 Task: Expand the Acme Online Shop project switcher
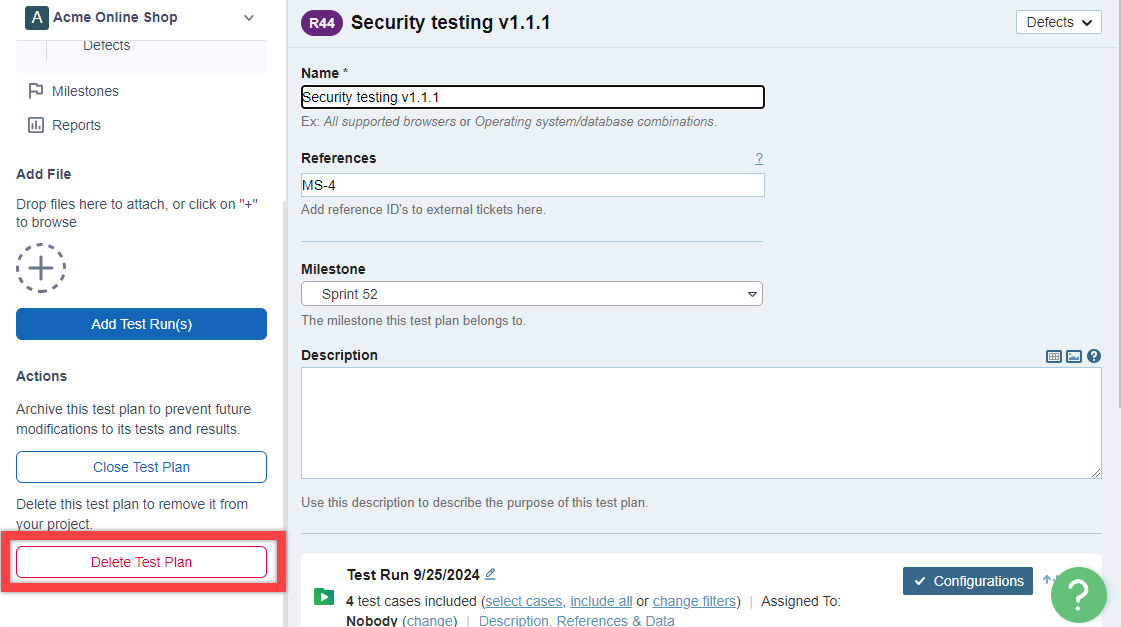point(249,18)
